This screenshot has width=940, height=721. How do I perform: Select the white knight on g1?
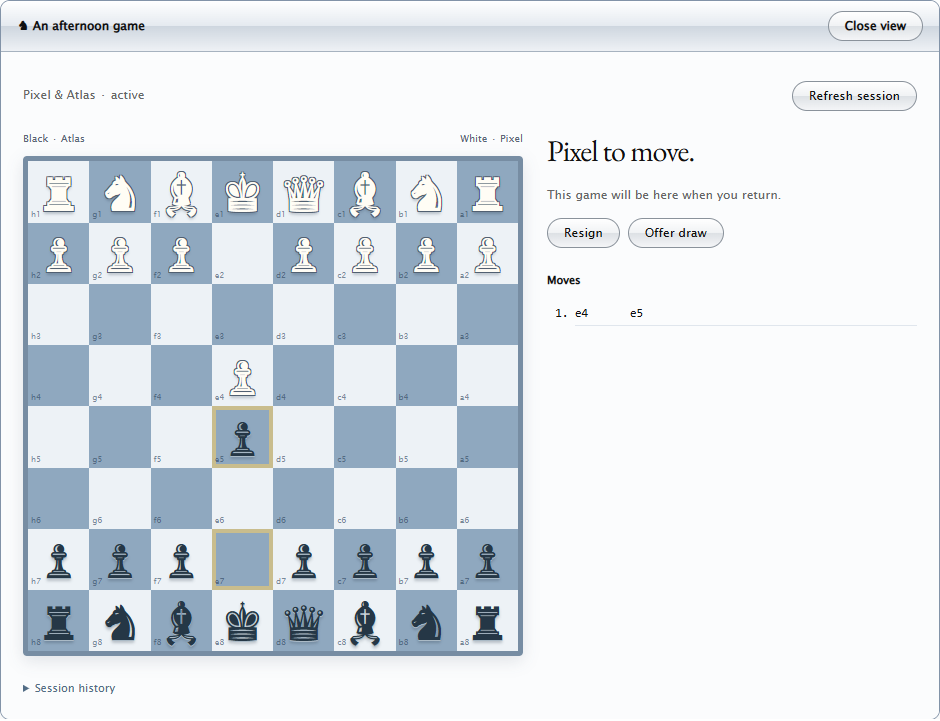point(120,192)
